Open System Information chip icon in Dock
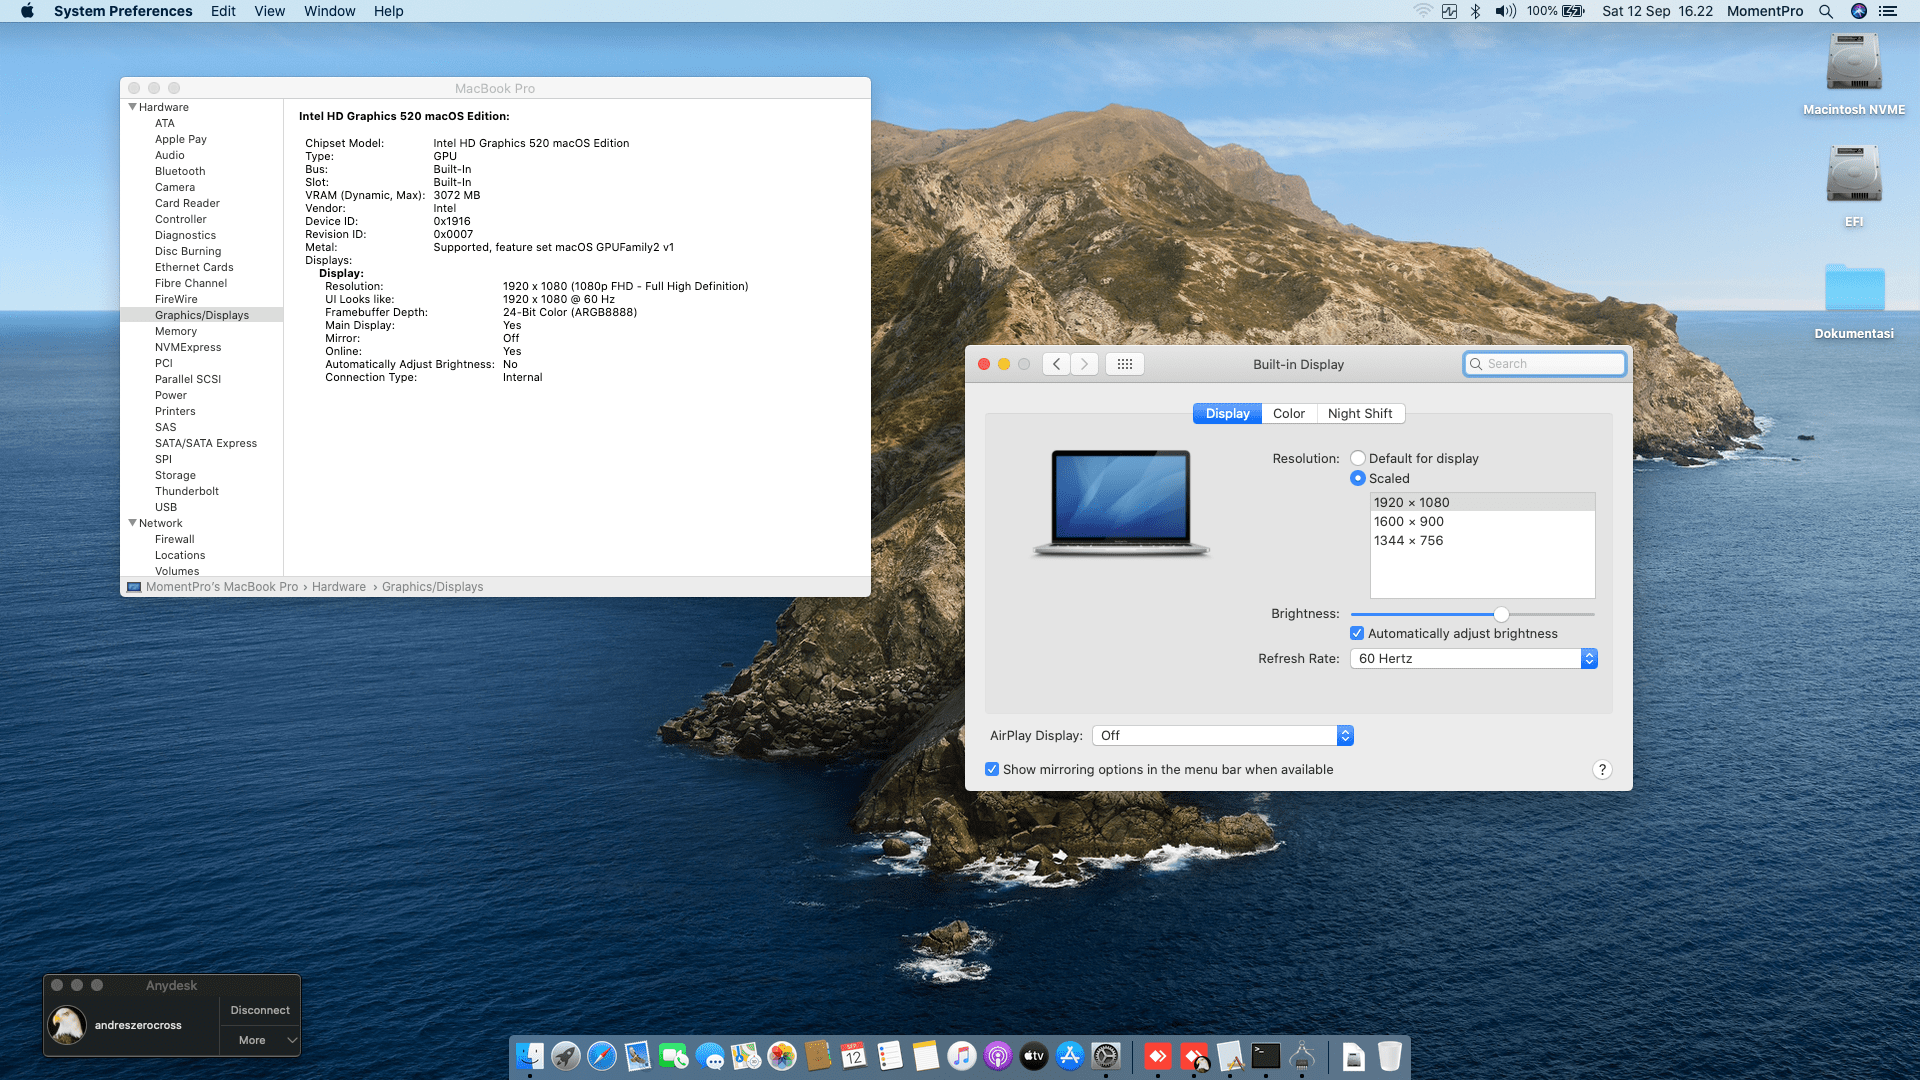 pyautogui.click(x=1302, y=1056)
